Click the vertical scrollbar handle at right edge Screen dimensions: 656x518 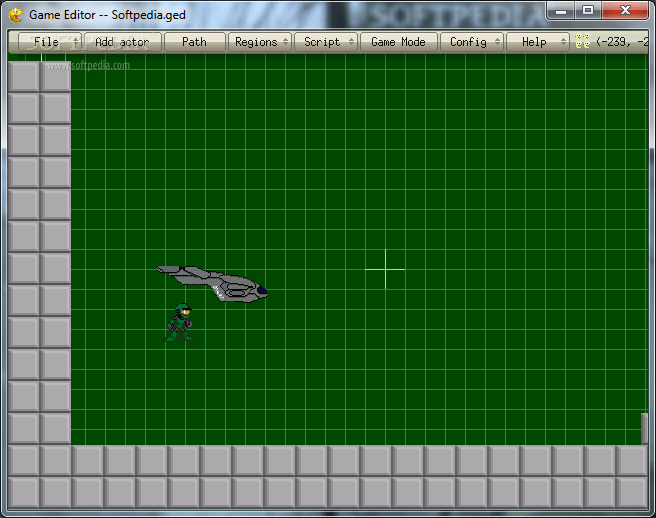[644, 428]
